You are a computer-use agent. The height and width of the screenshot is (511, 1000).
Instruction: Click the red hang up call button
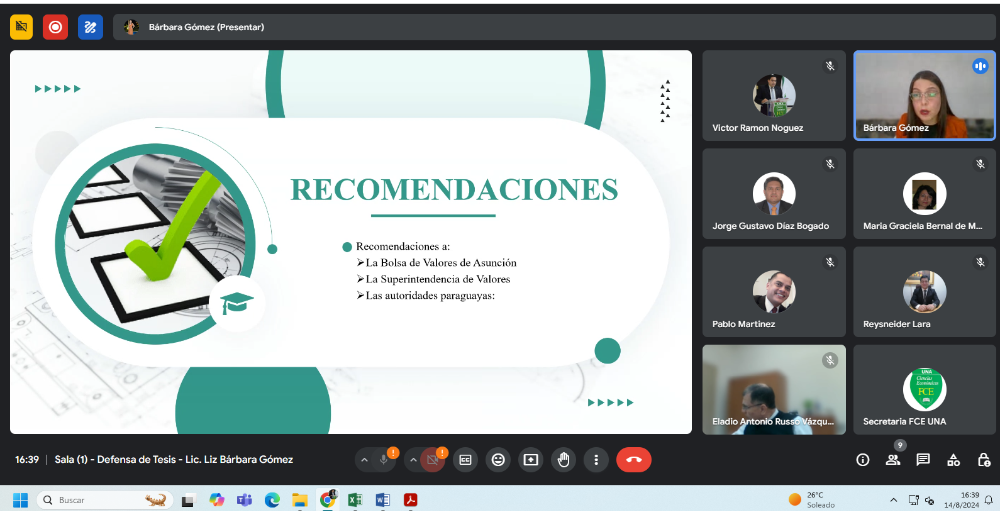pyautogui.click(x=633, y=459)
